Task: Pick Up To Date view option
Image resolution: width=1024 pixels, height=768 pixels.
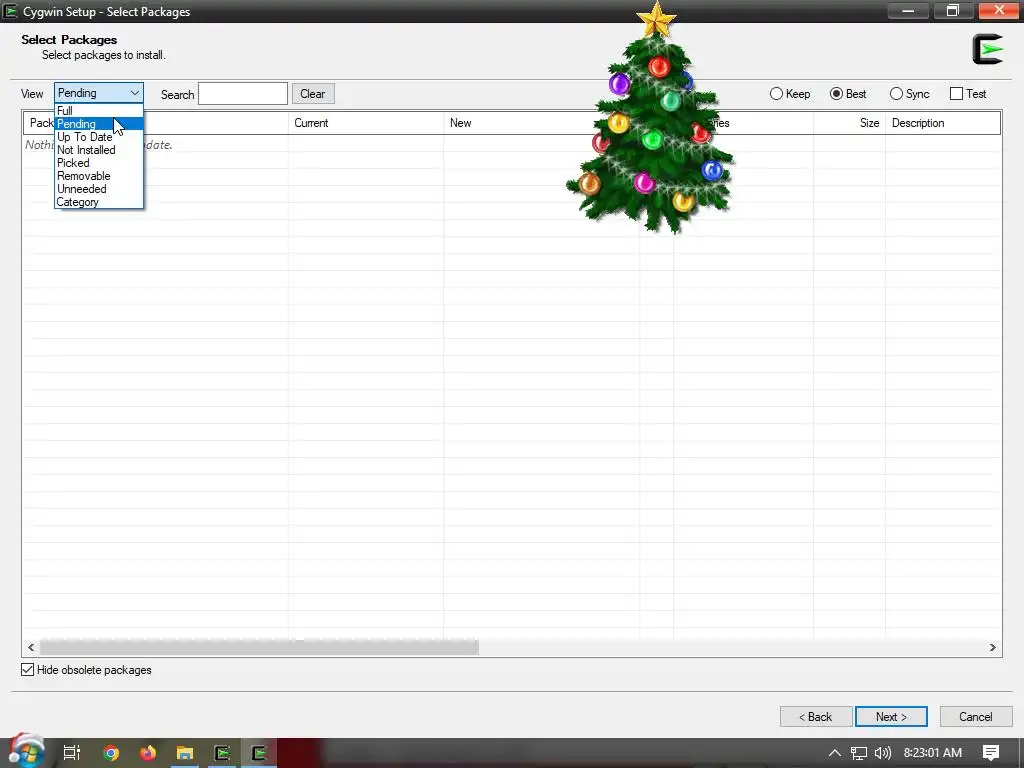Action: click(x=99, y=136)
